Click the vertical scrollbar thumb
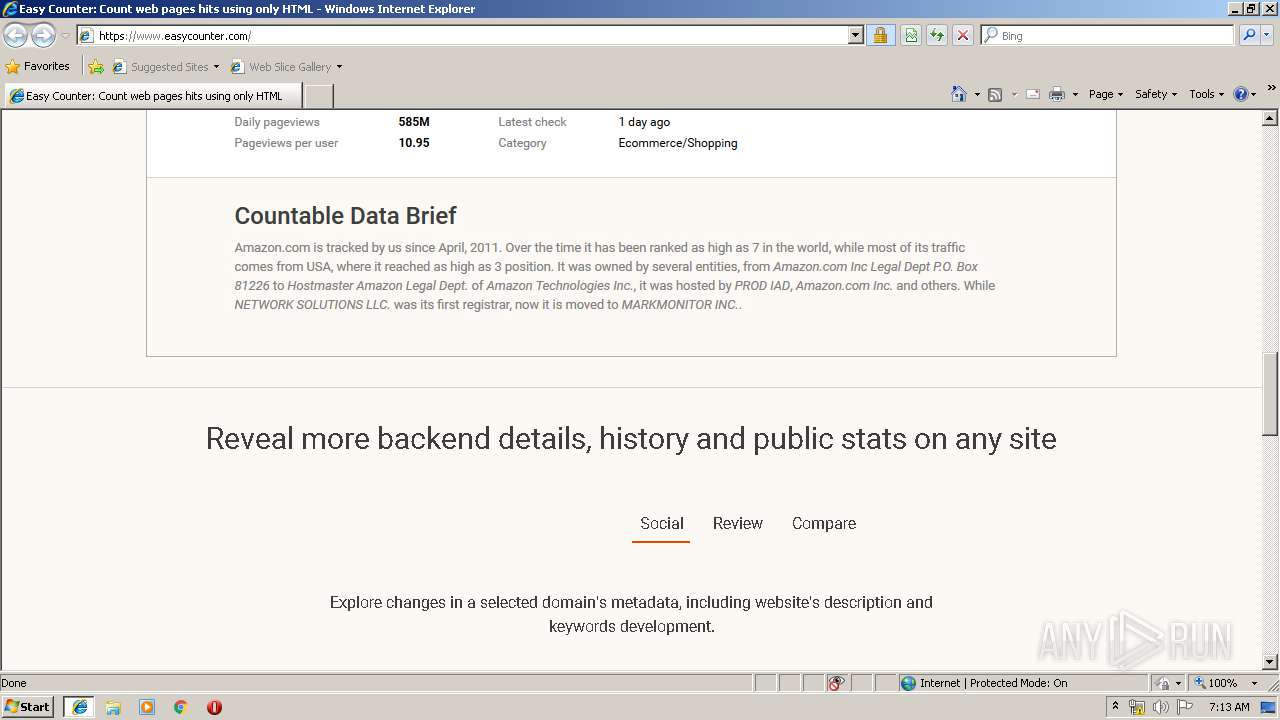 tap(1270, 393)
